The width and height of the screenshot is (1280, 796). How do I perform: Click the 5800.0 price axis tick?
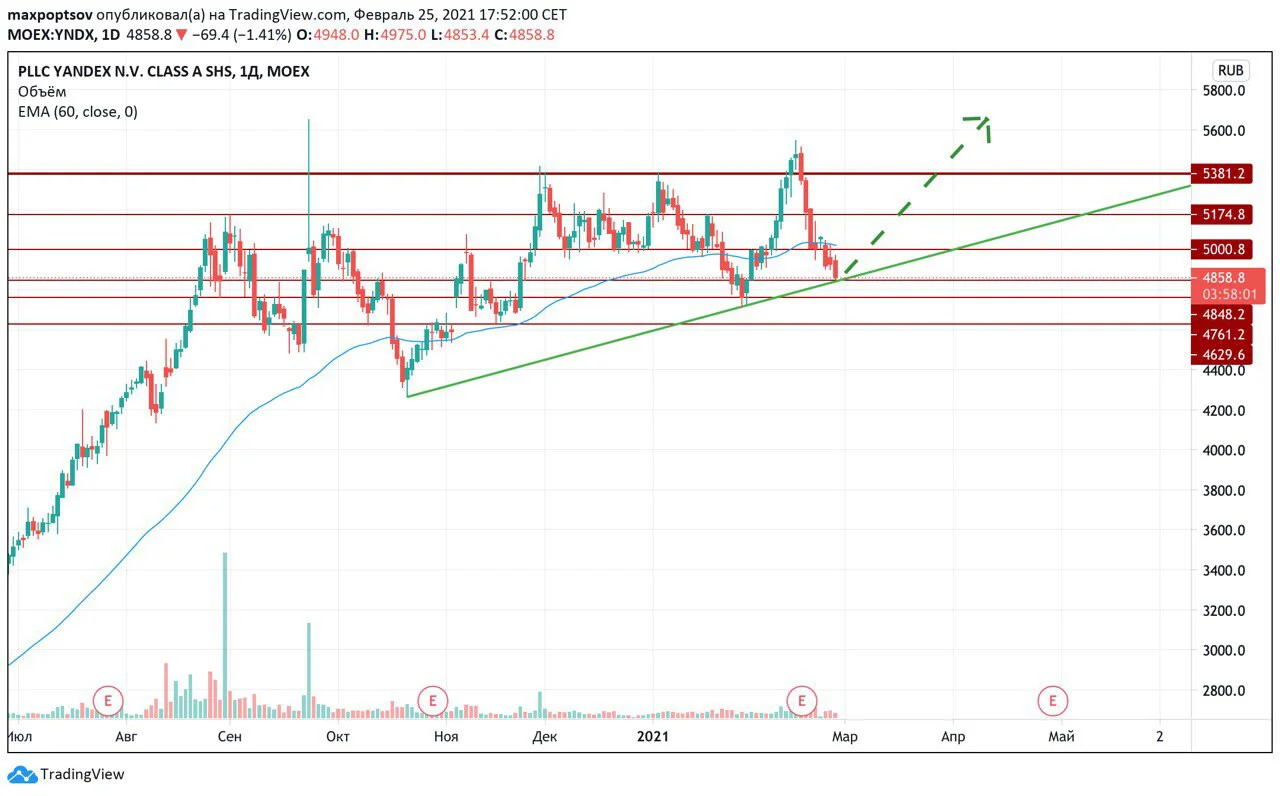pos(1223,91)
